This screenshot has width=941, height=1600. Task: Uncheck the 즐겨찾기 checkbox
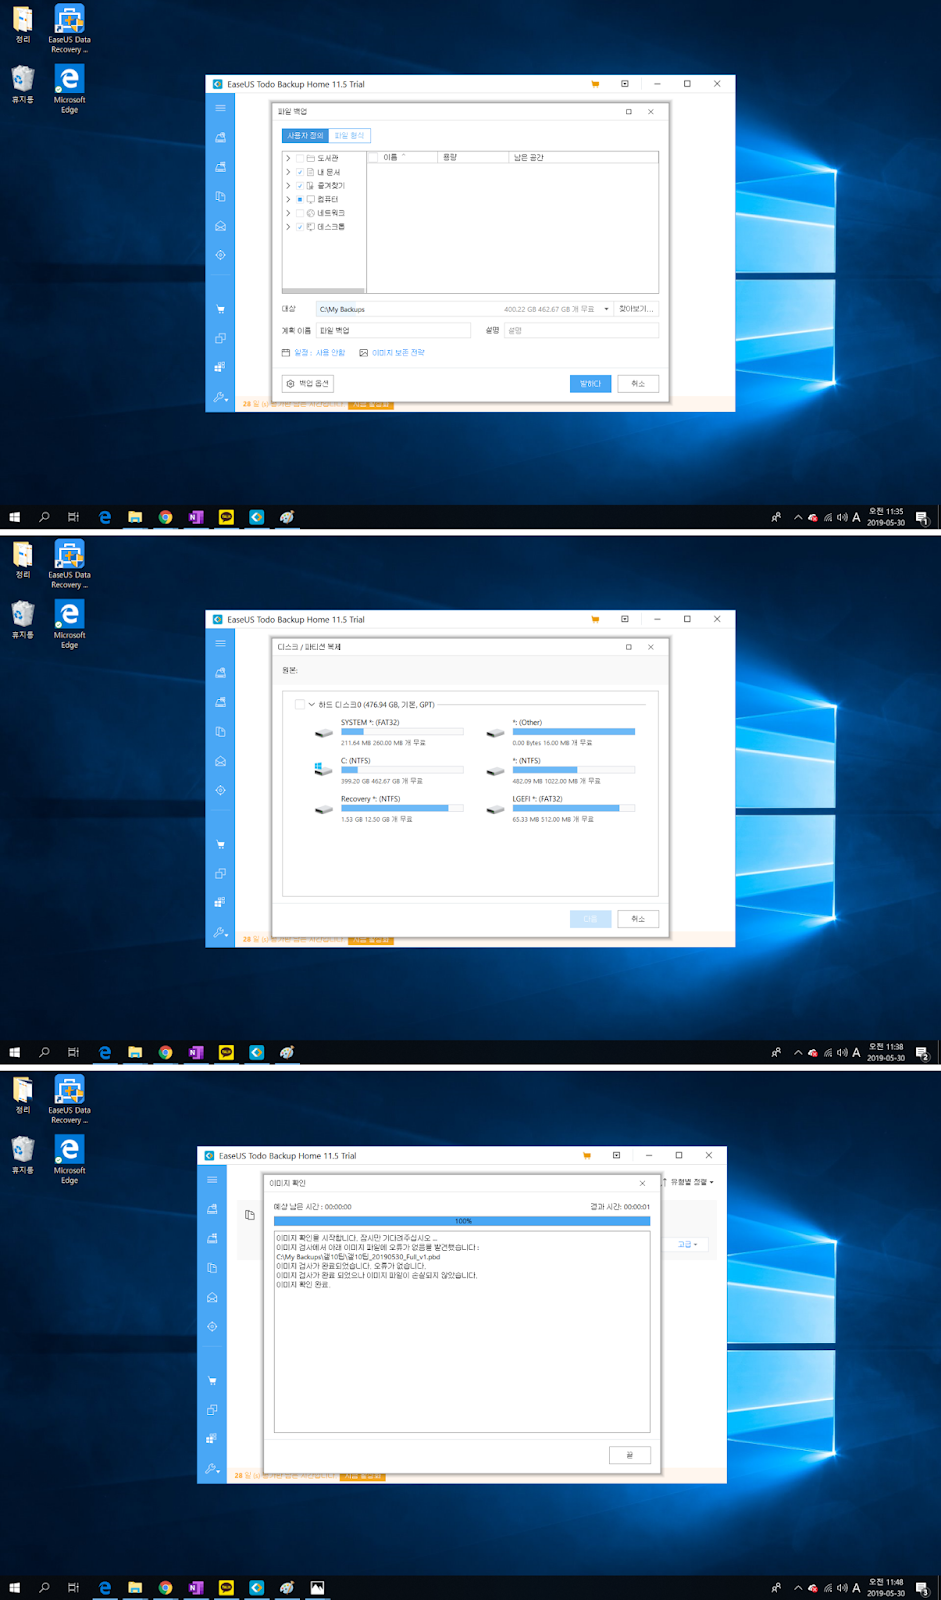[x=300, y=186]
